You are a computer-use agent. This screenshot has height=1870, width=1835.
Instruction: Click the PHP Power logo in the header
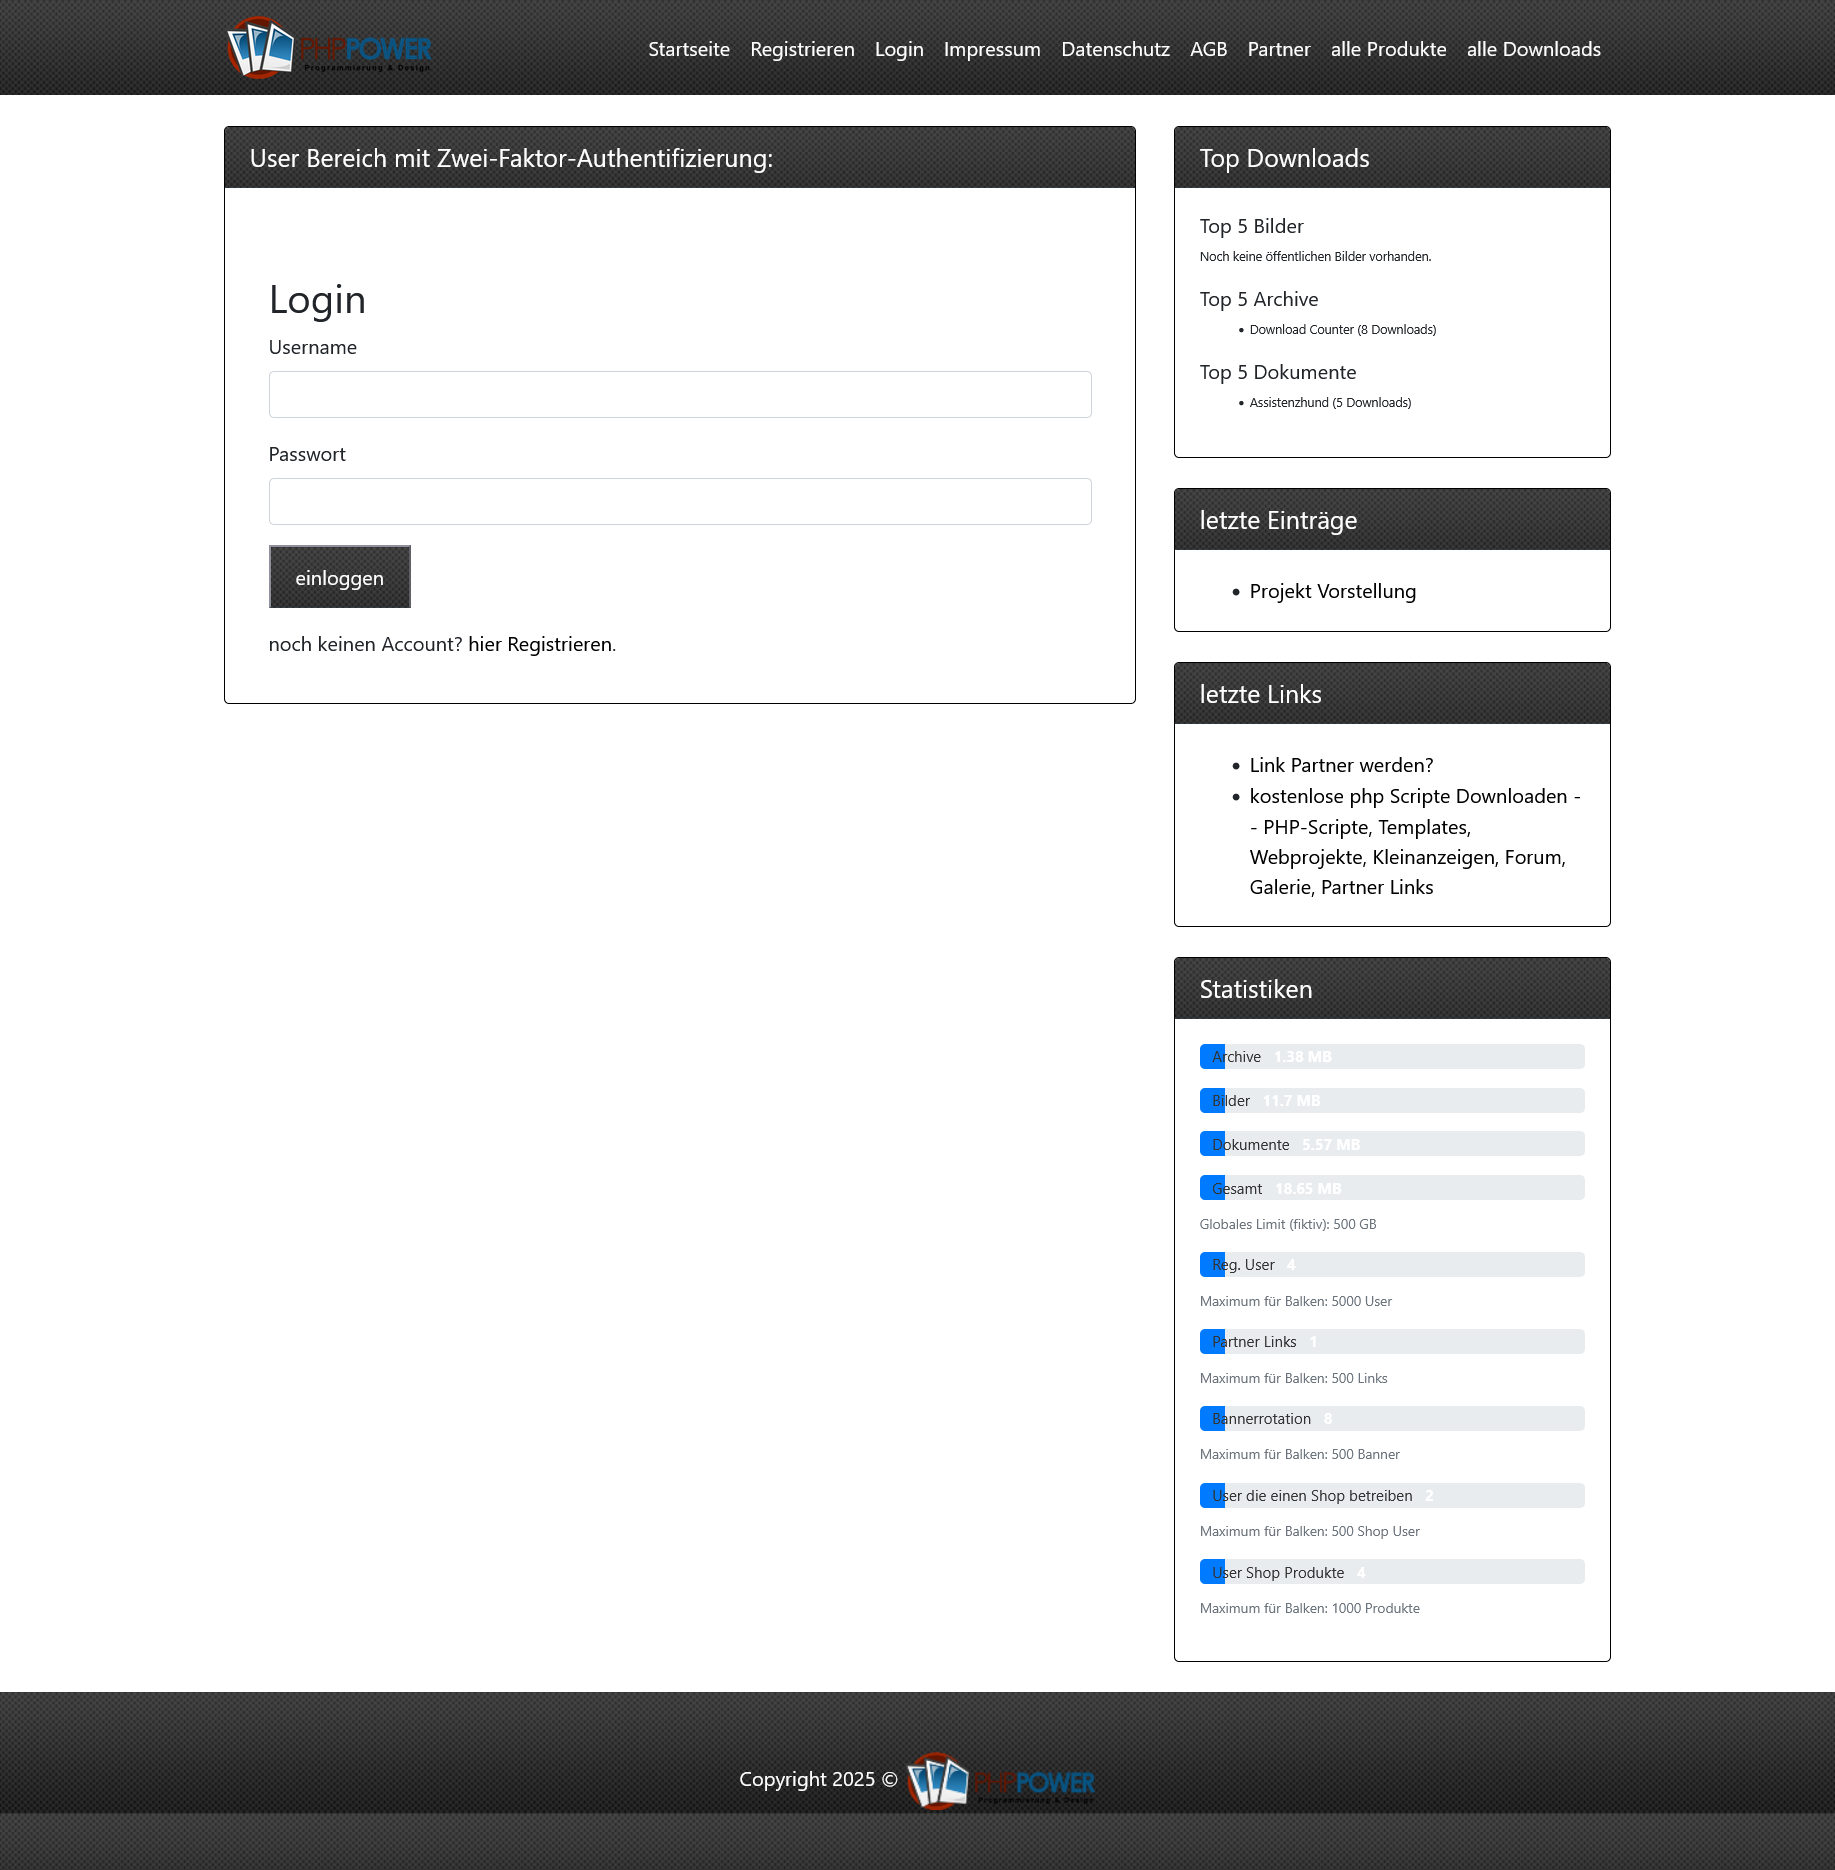pyautogui.click(x=330, y=47)
